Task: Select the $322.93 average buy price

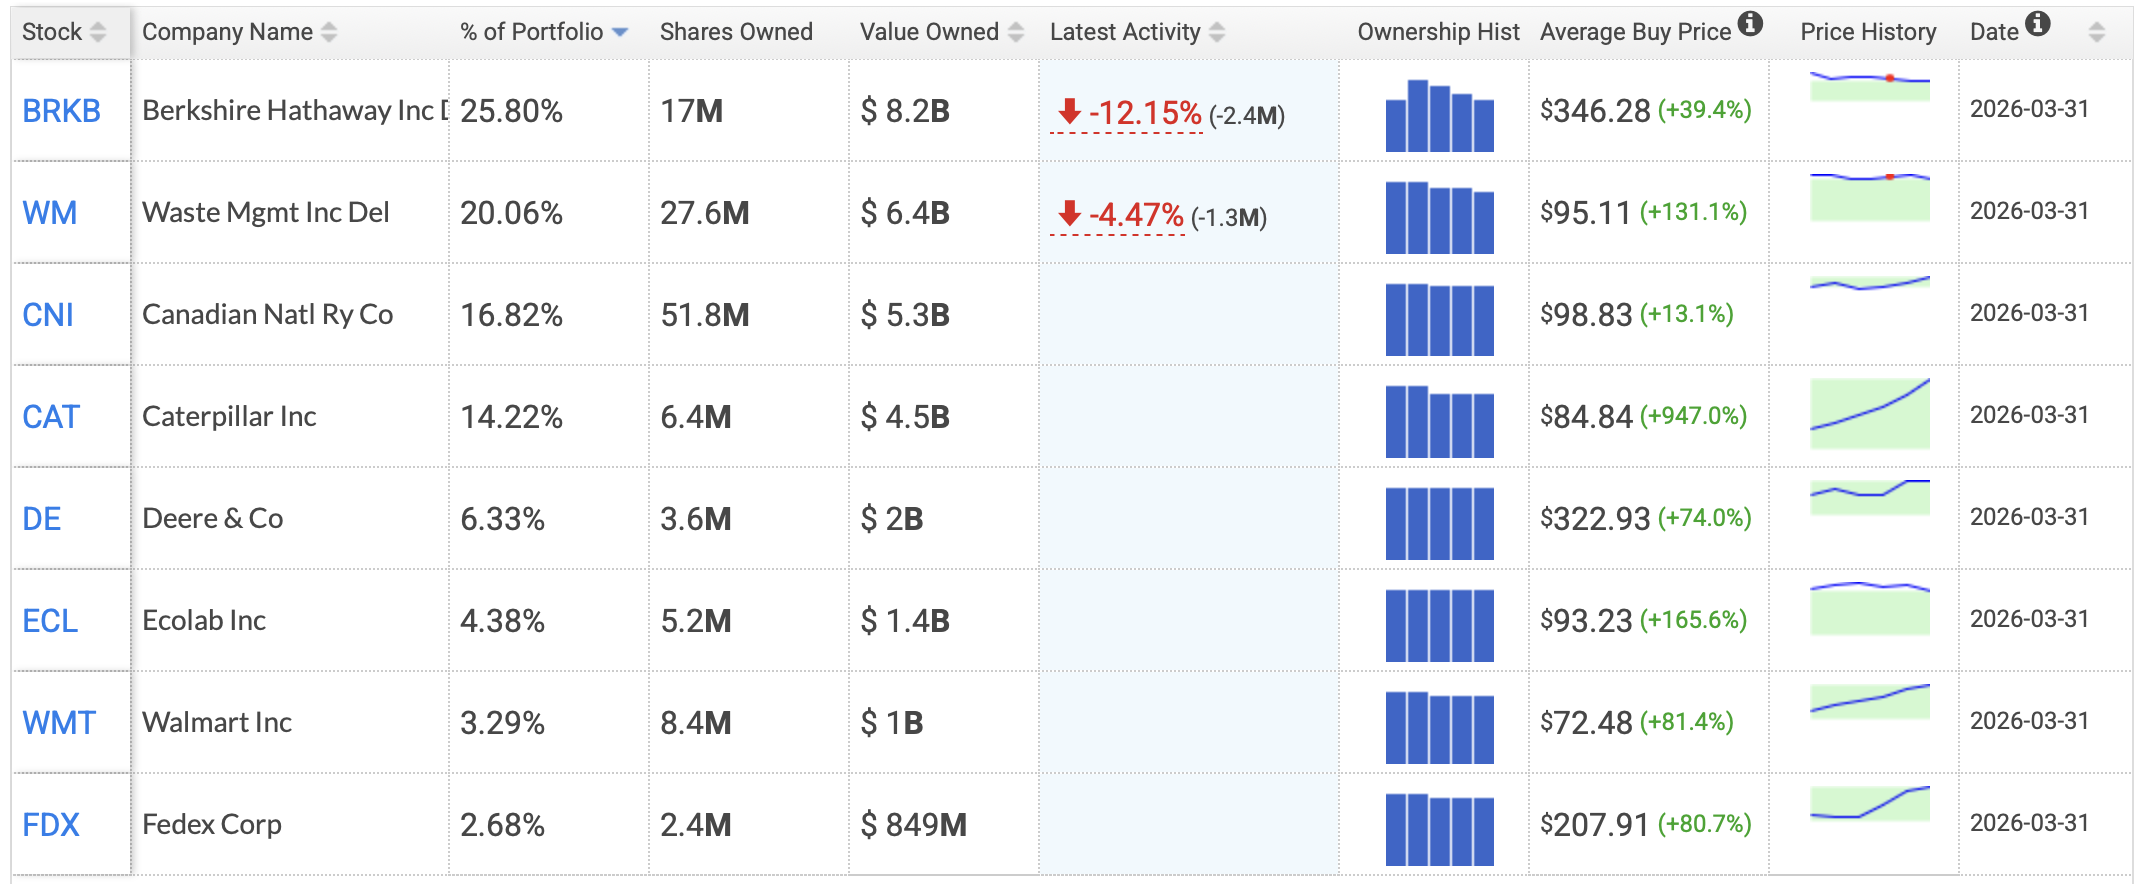Action: (1595, 519)
